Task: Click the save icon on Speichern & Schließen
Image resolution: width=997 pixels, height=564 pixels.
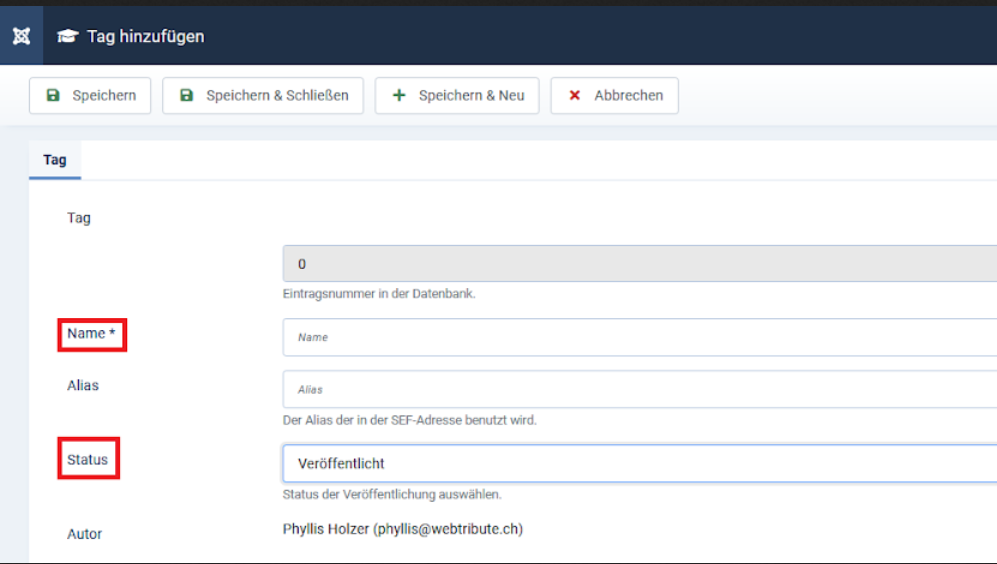Action: click(x=186, y=96)
